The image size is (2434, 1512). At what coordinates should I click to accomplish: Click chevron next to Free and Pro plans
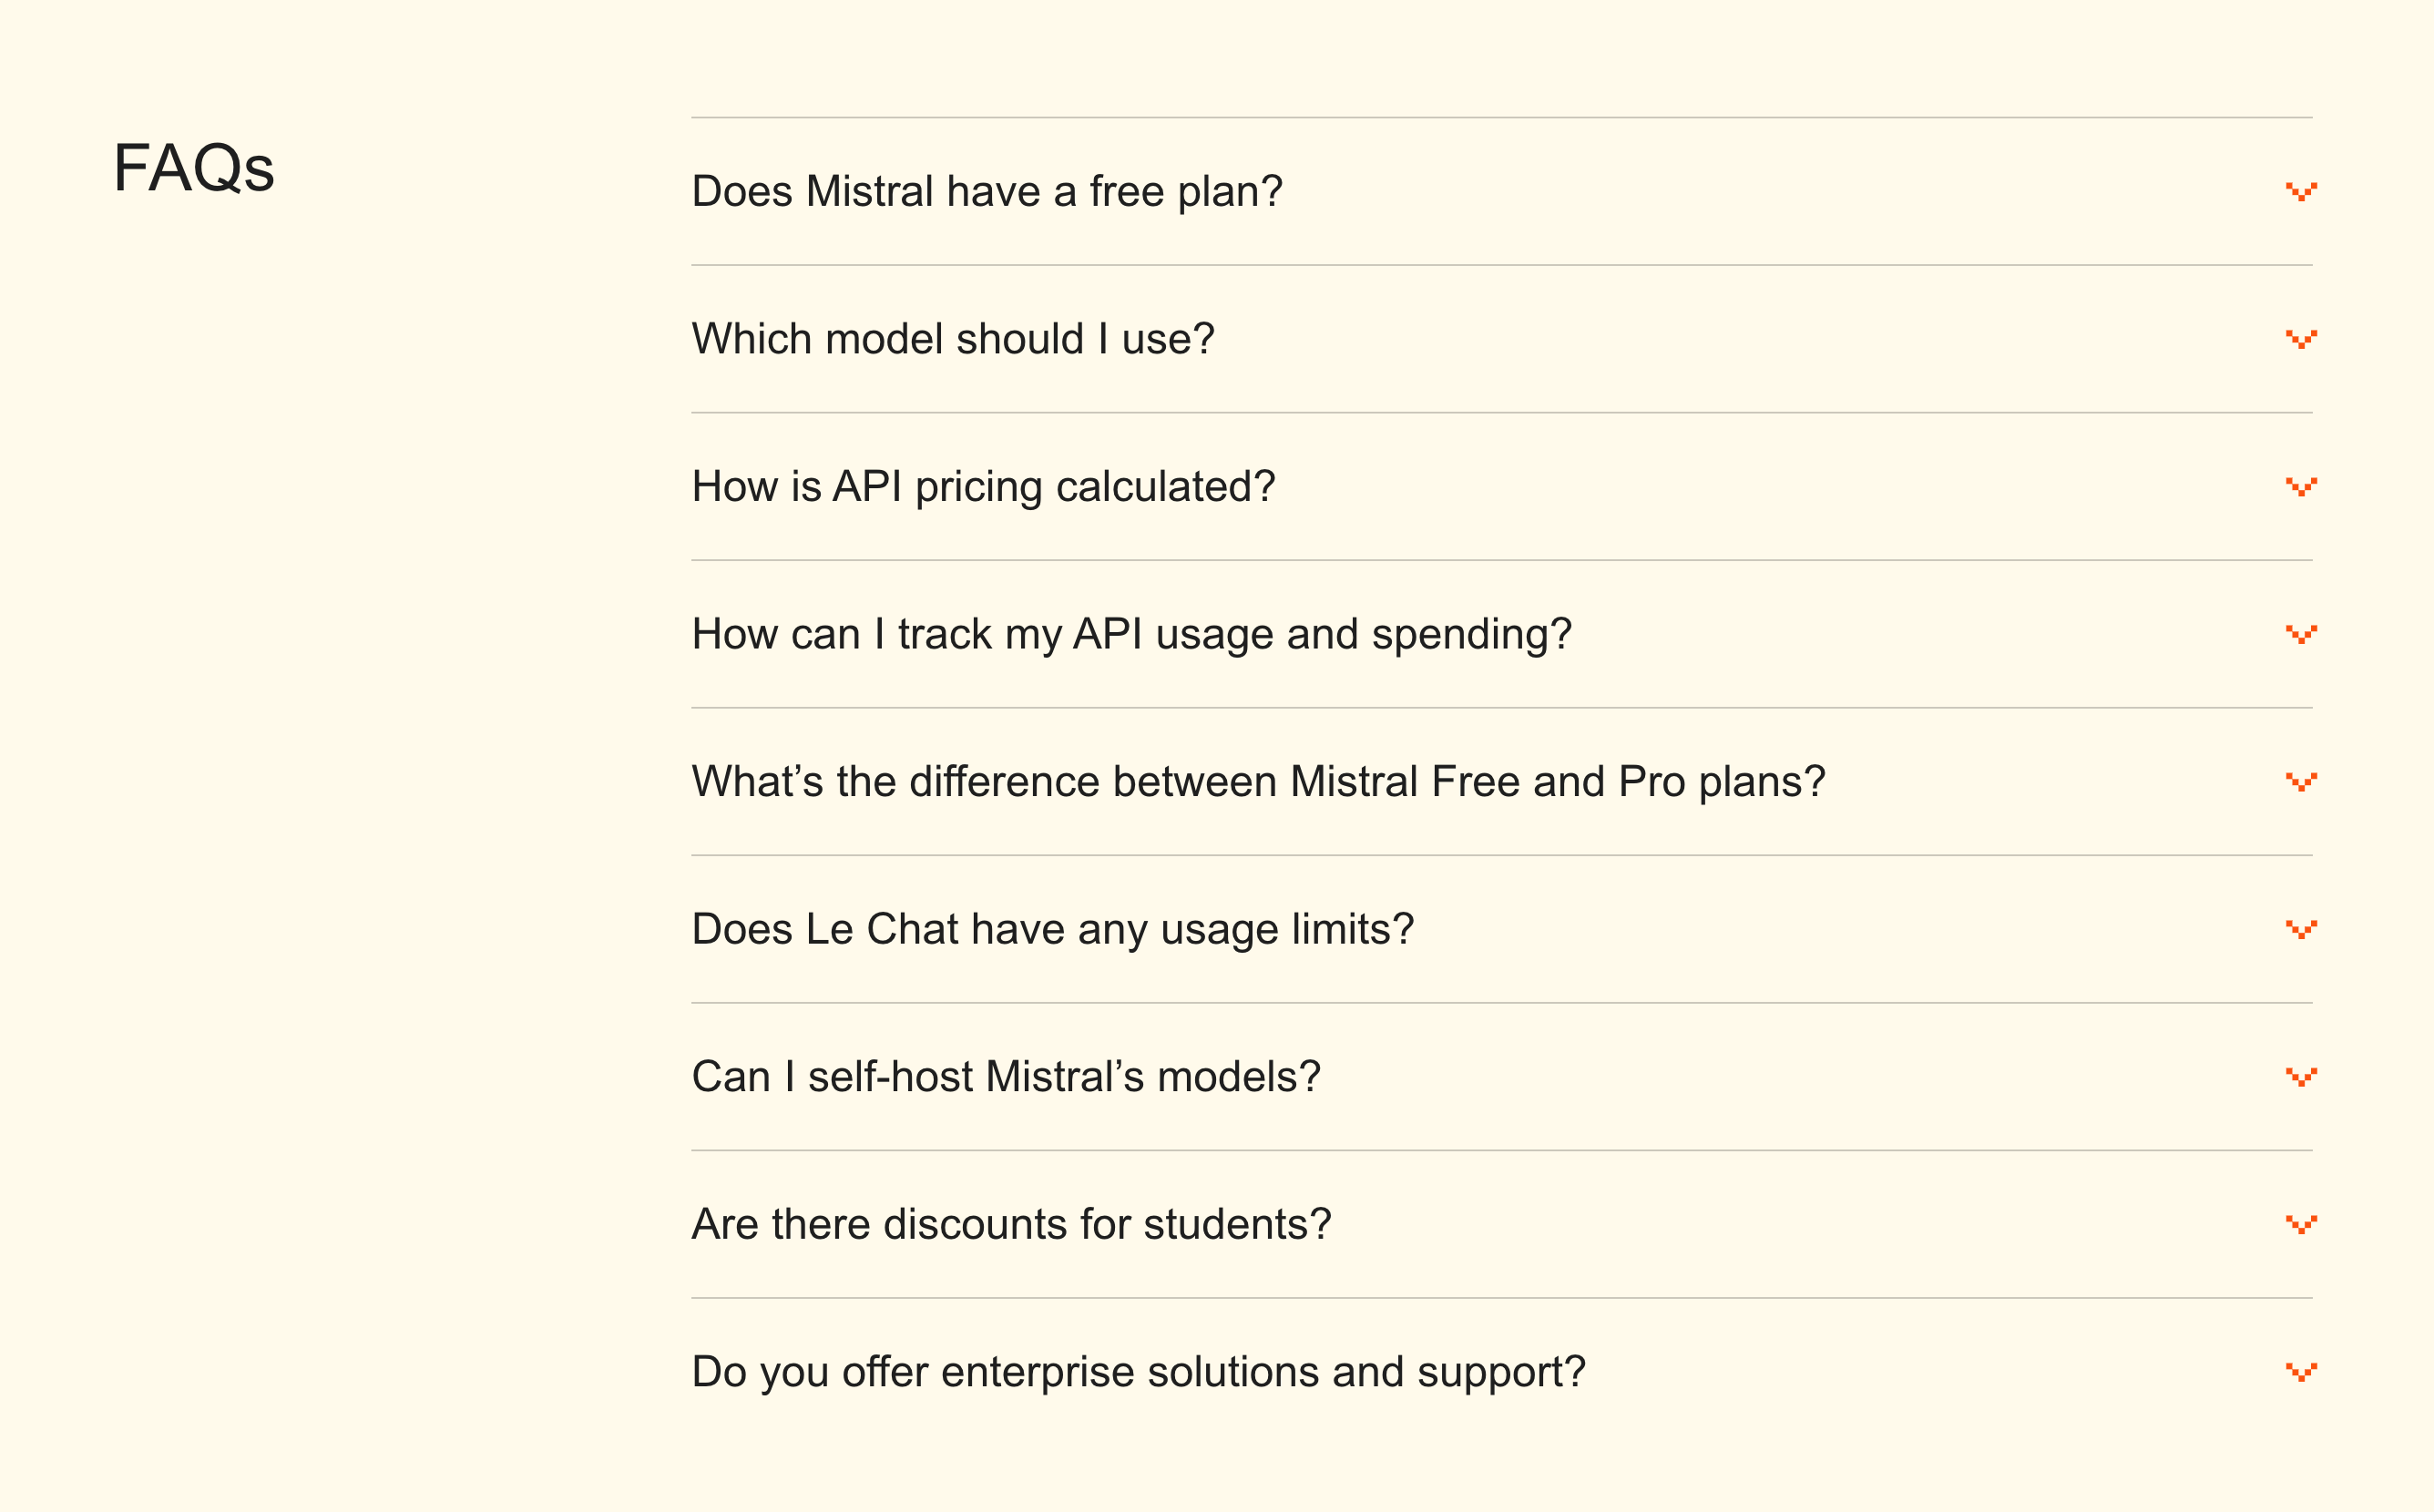(2301, 782)
